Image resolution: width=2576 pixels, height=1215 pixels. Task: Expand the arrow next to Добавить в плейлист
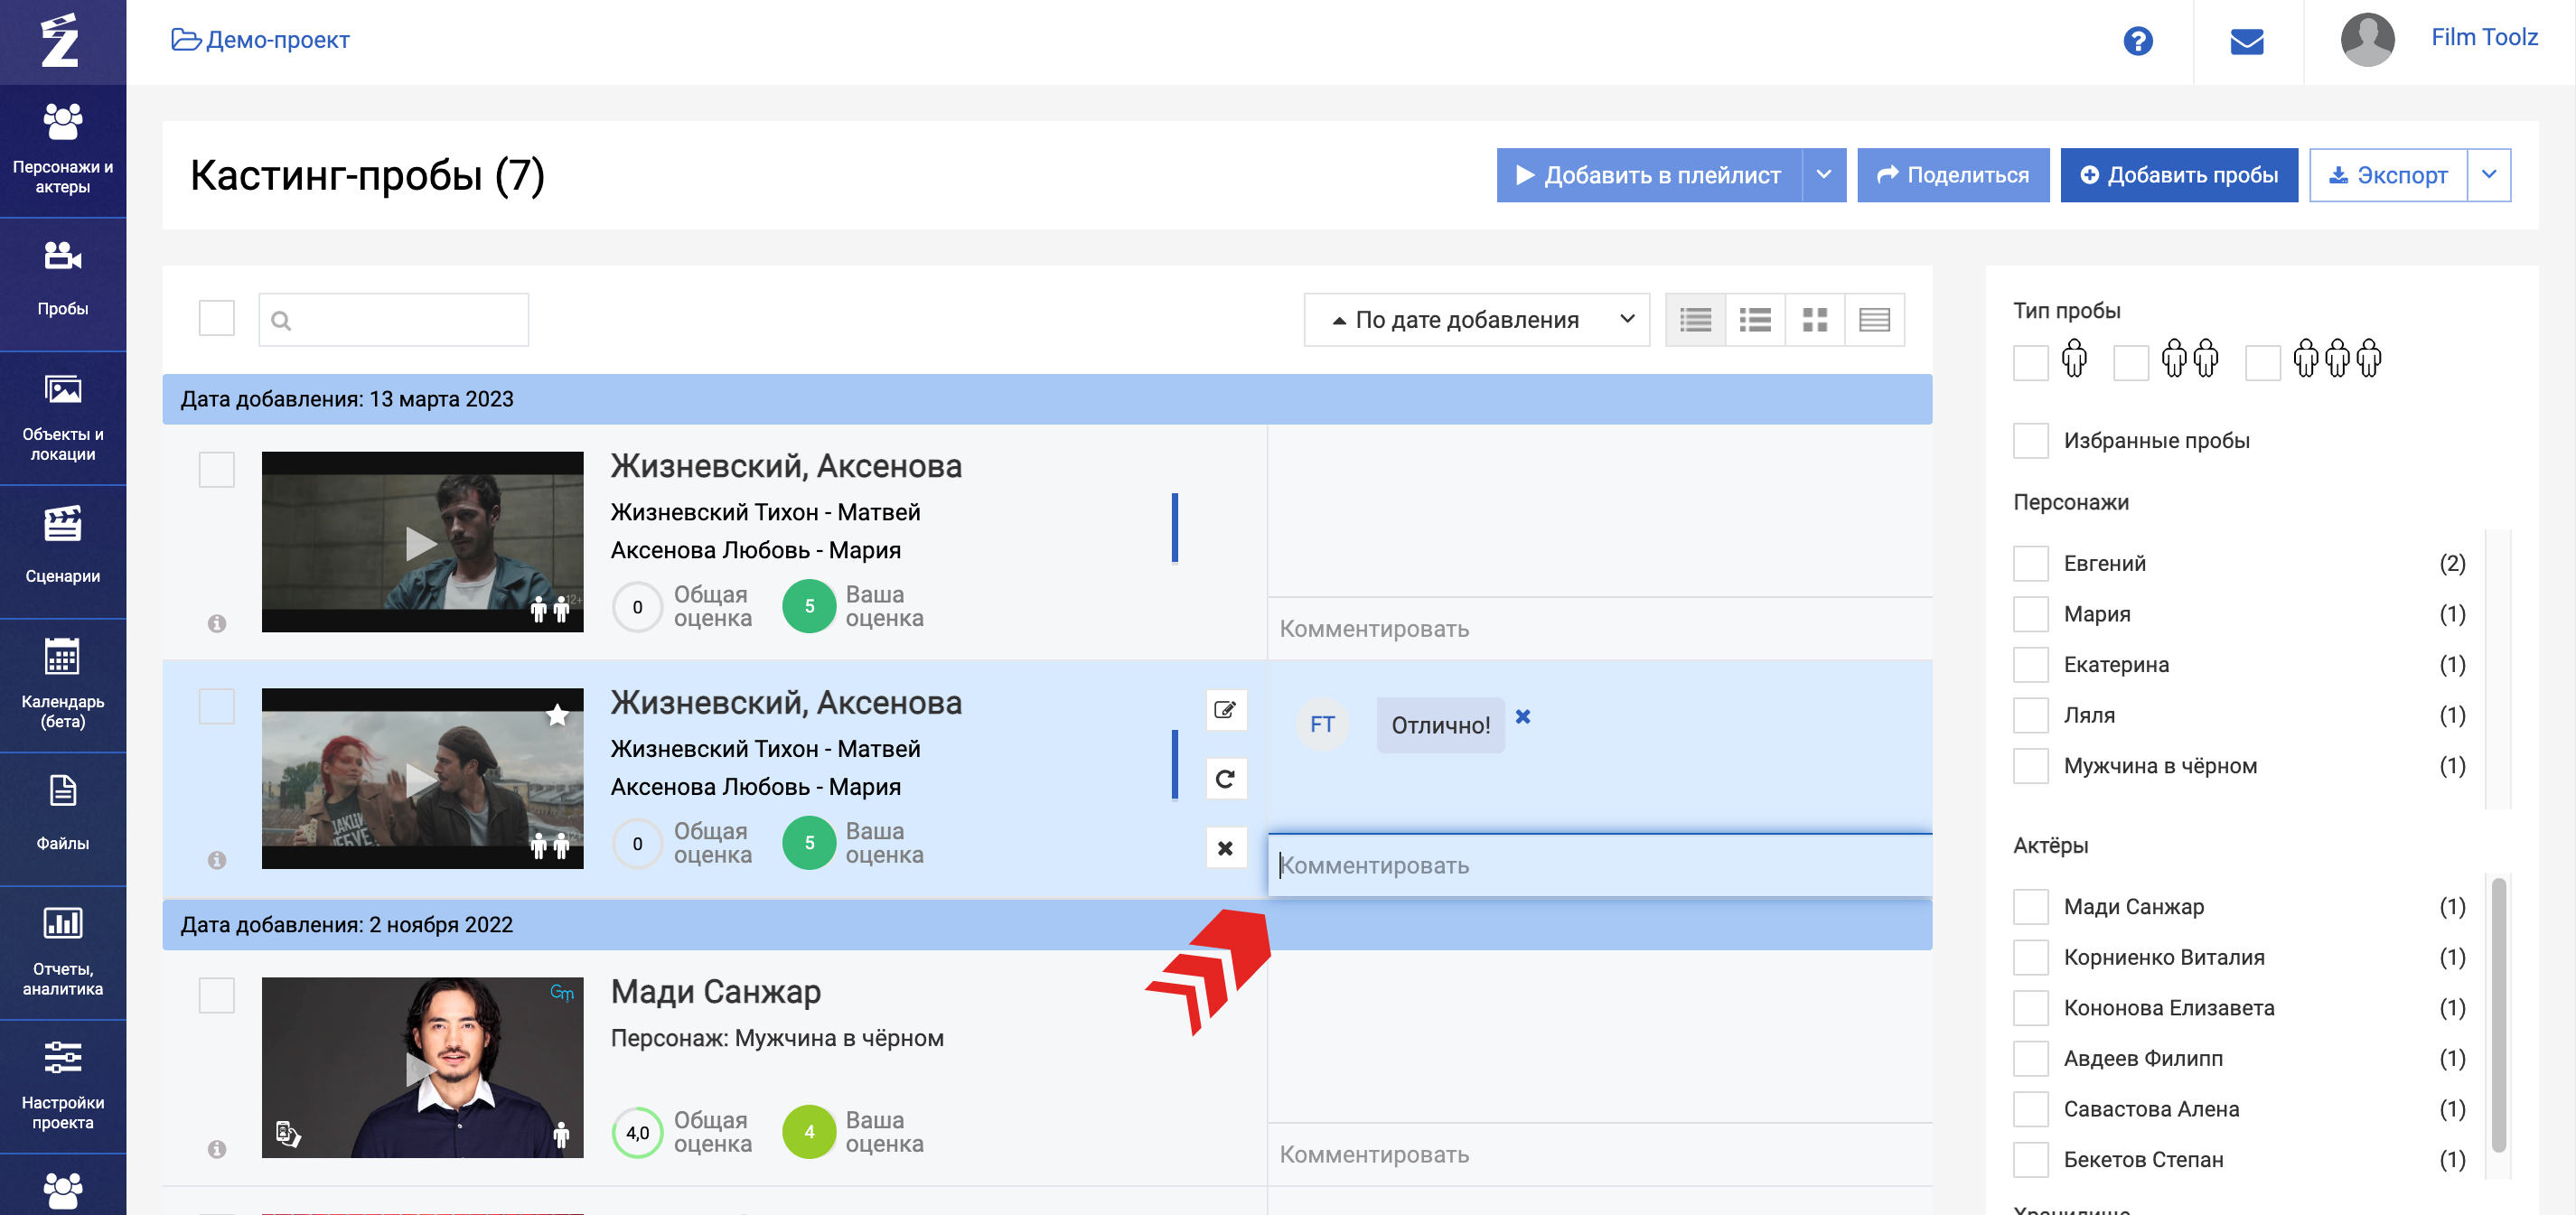1823,175
